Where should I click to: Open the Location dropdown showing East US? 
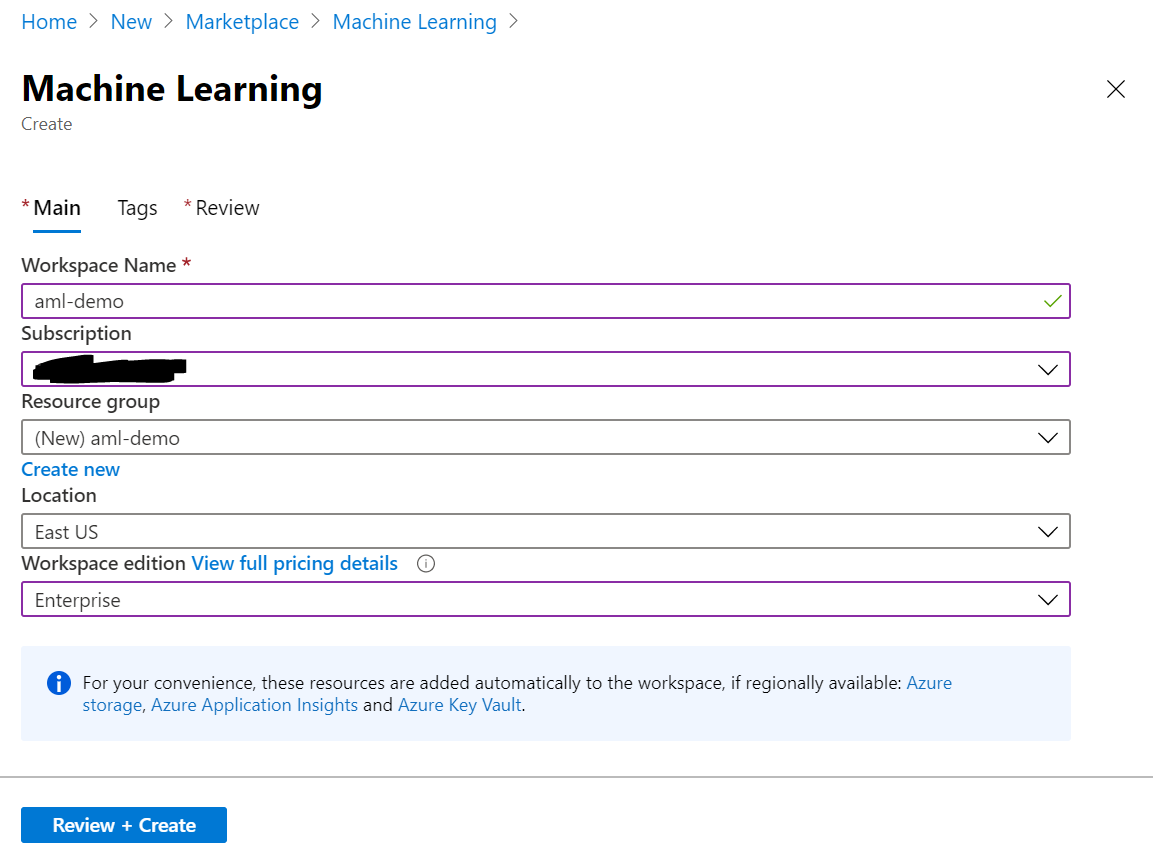pyautogui.click(x=546, y=532)
